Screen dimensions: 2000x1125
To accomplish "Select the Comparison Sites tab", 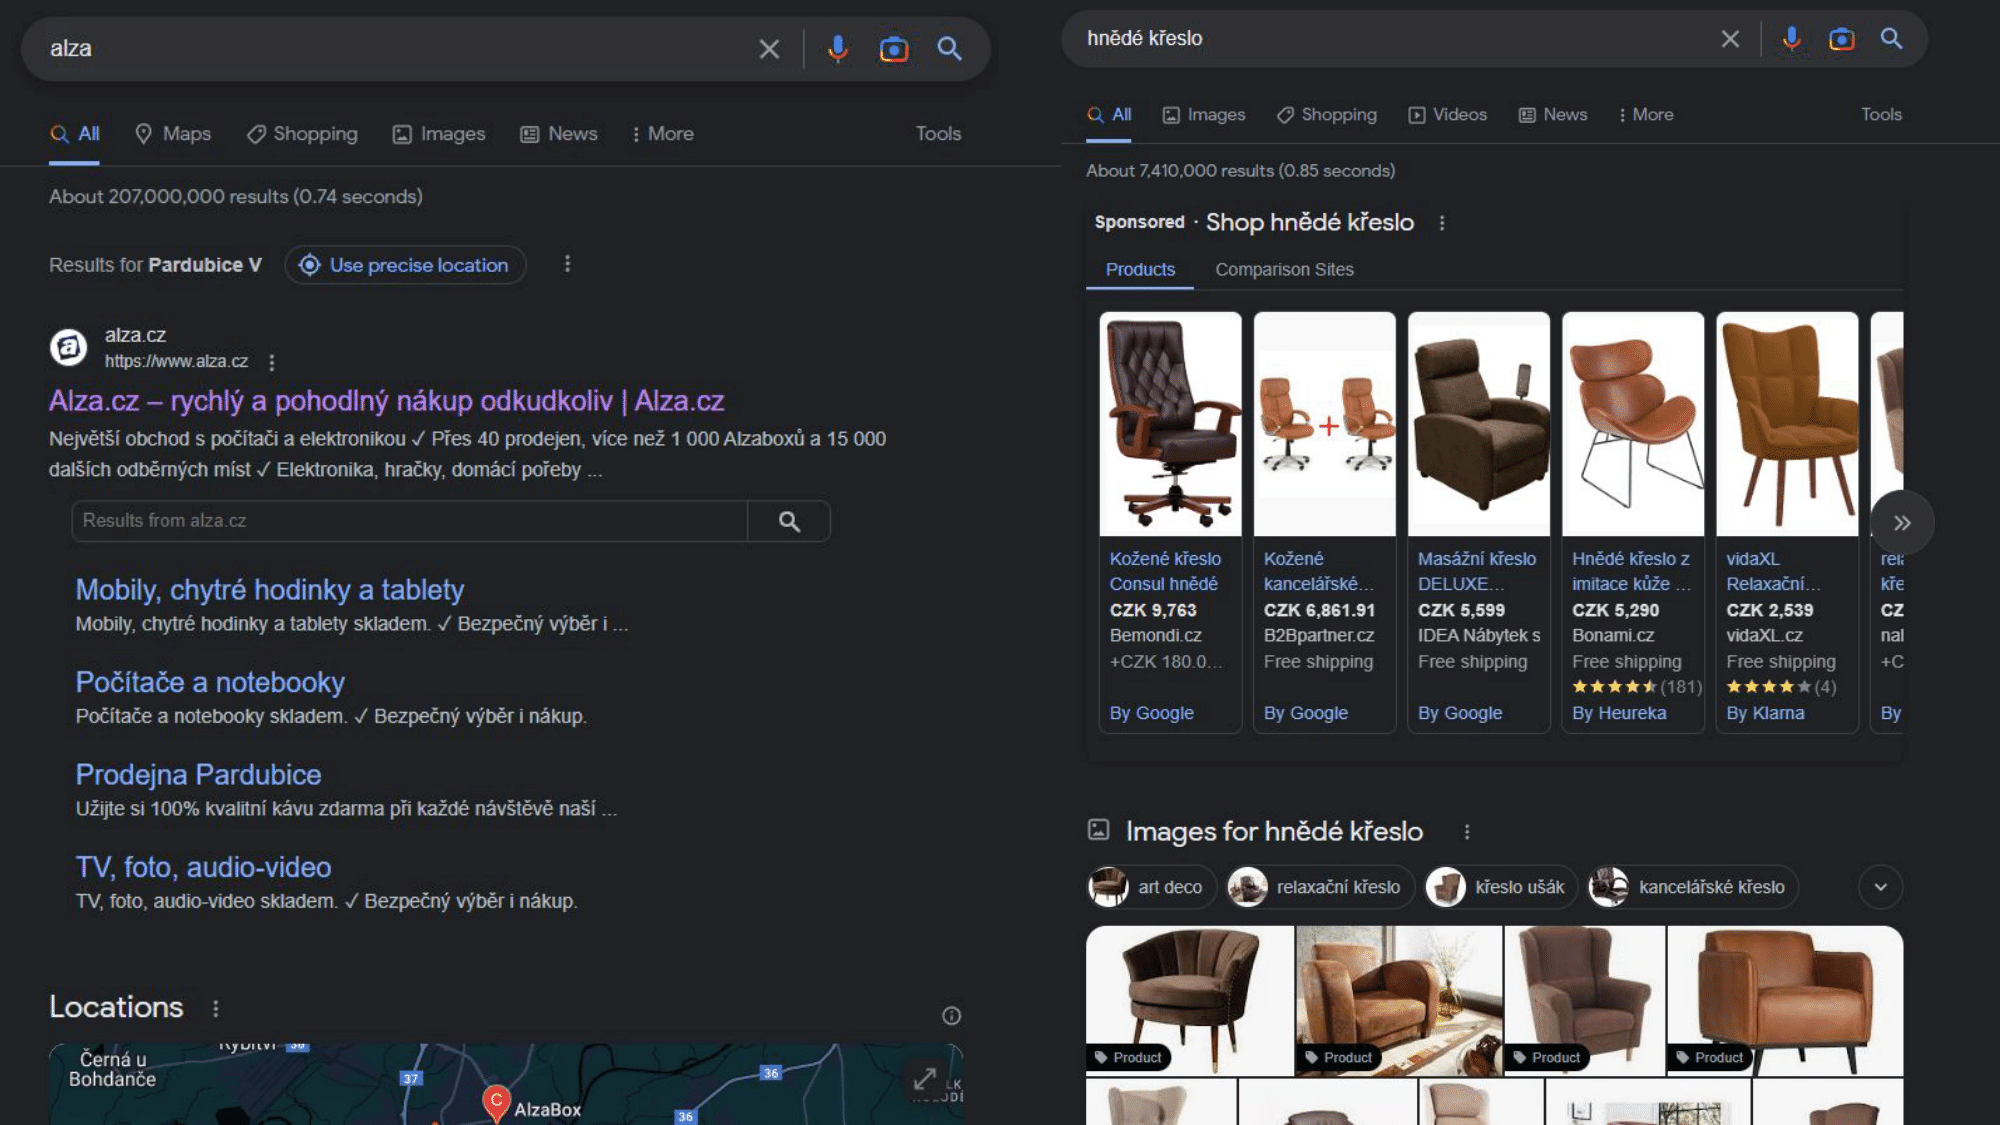I will [x=1284, y=270].
